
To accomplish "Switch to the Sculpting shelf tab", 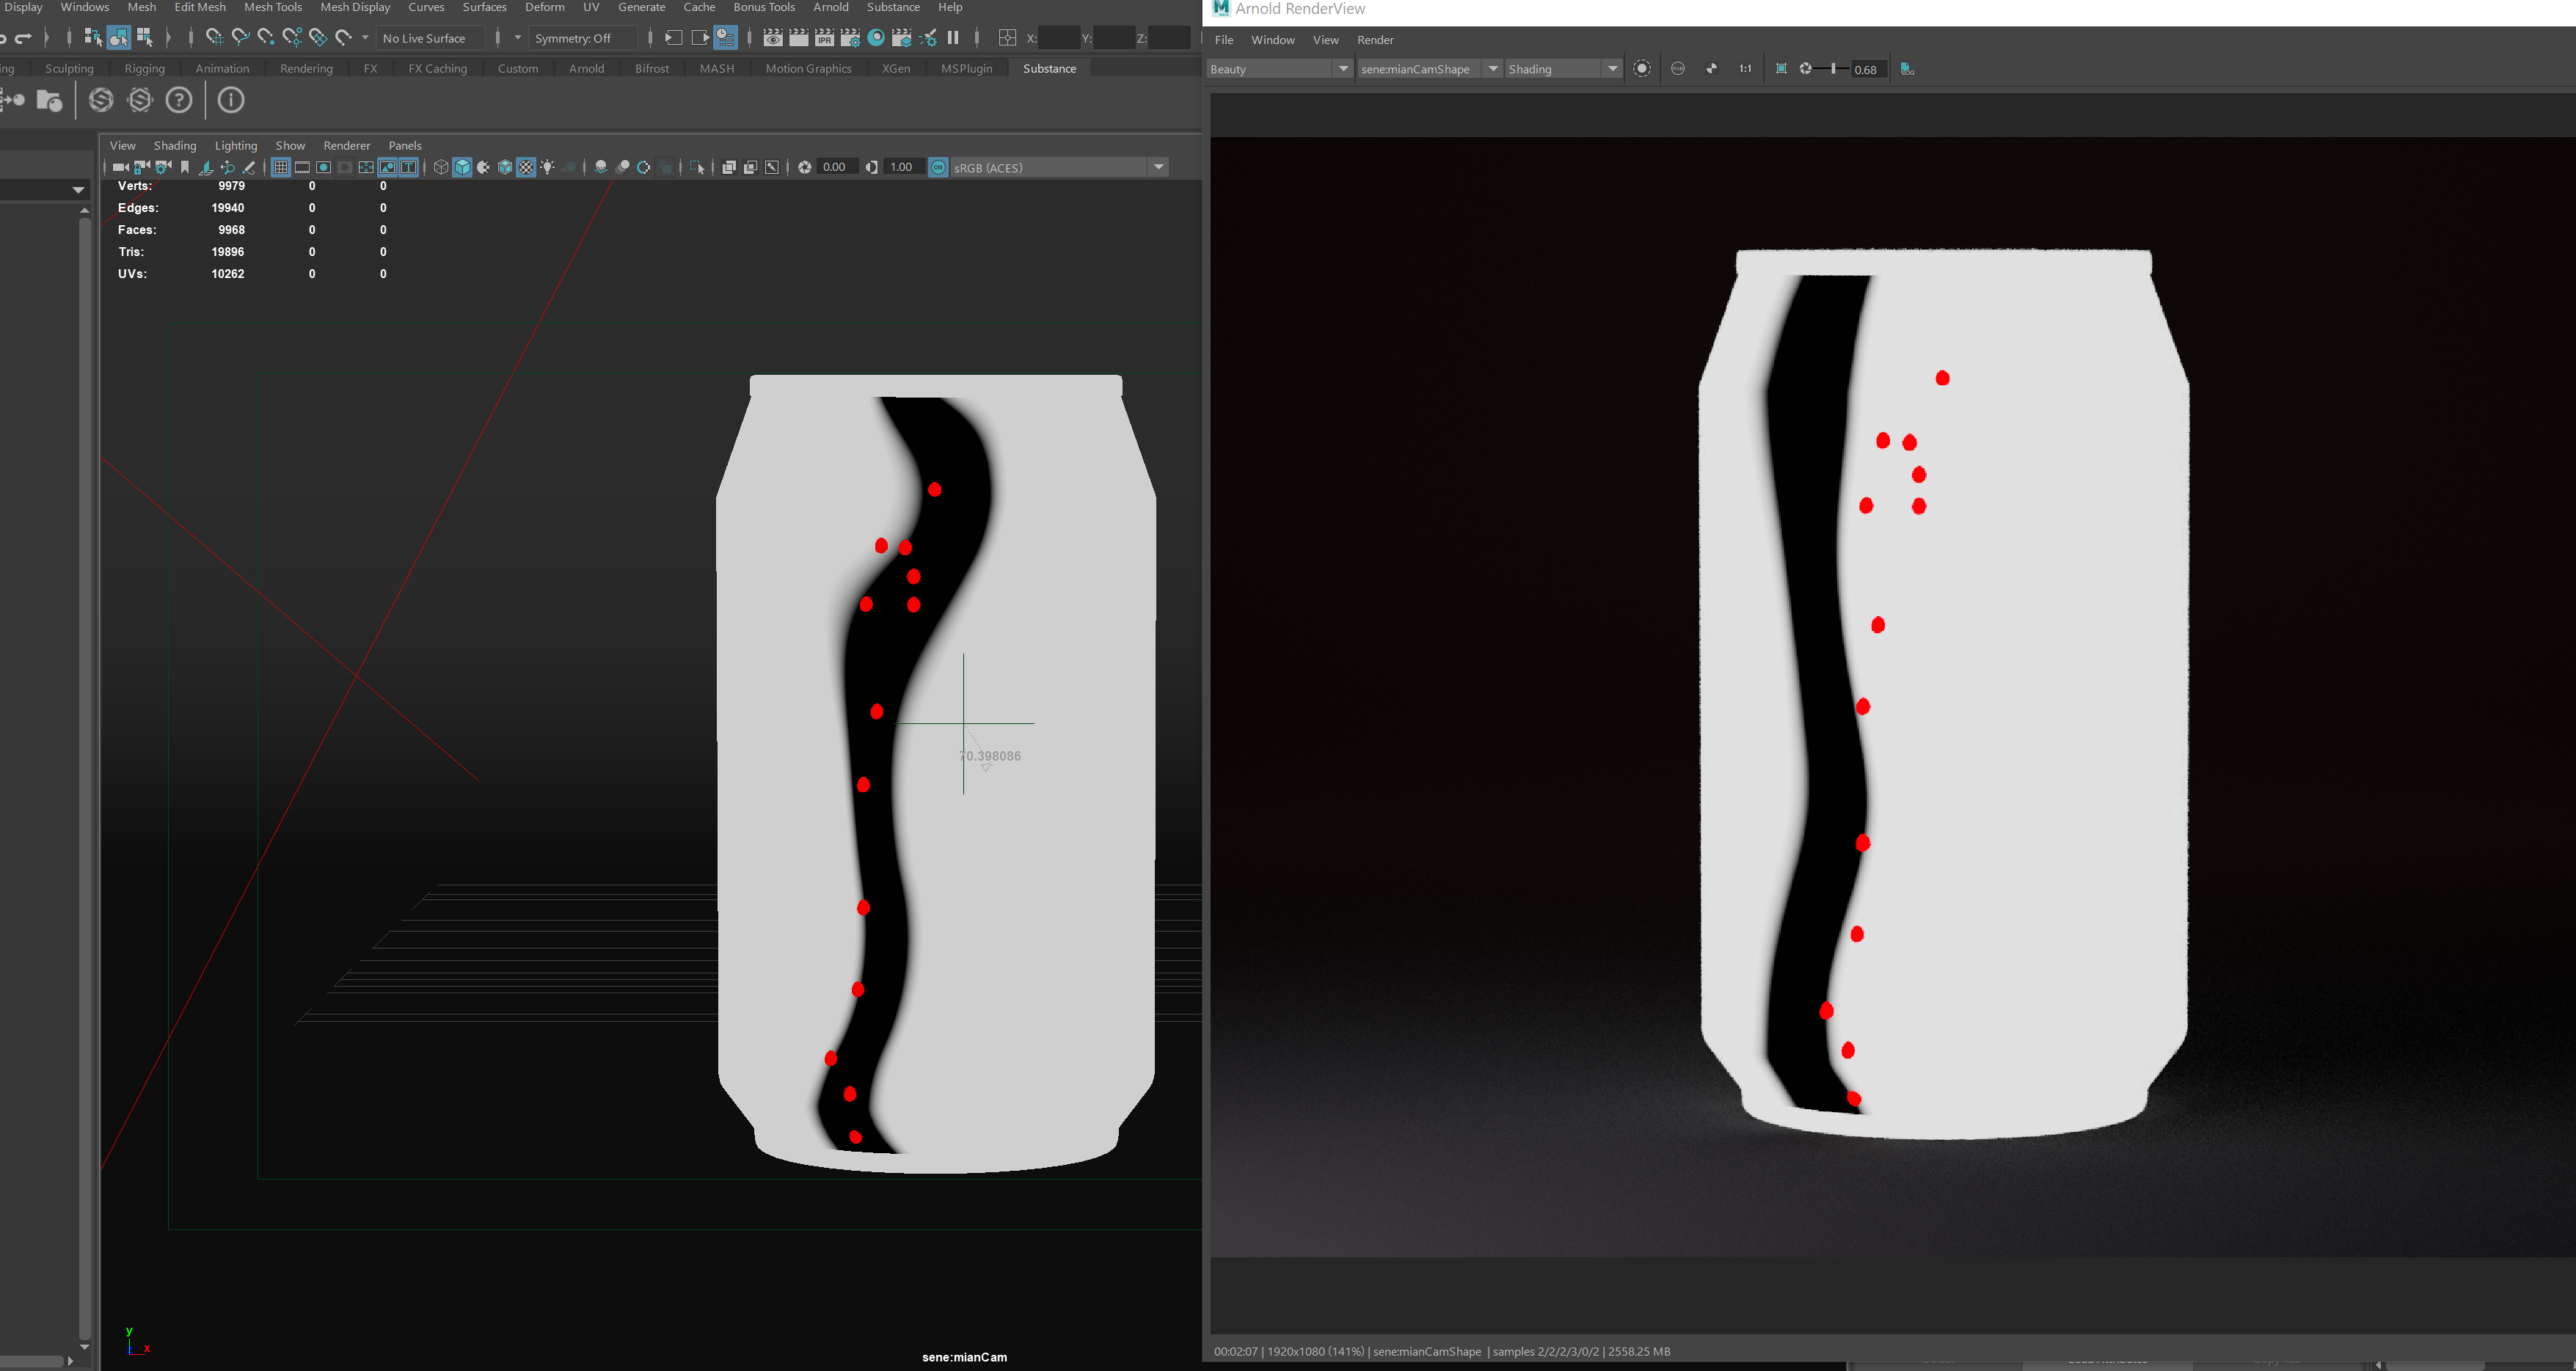I will point(69,68).
